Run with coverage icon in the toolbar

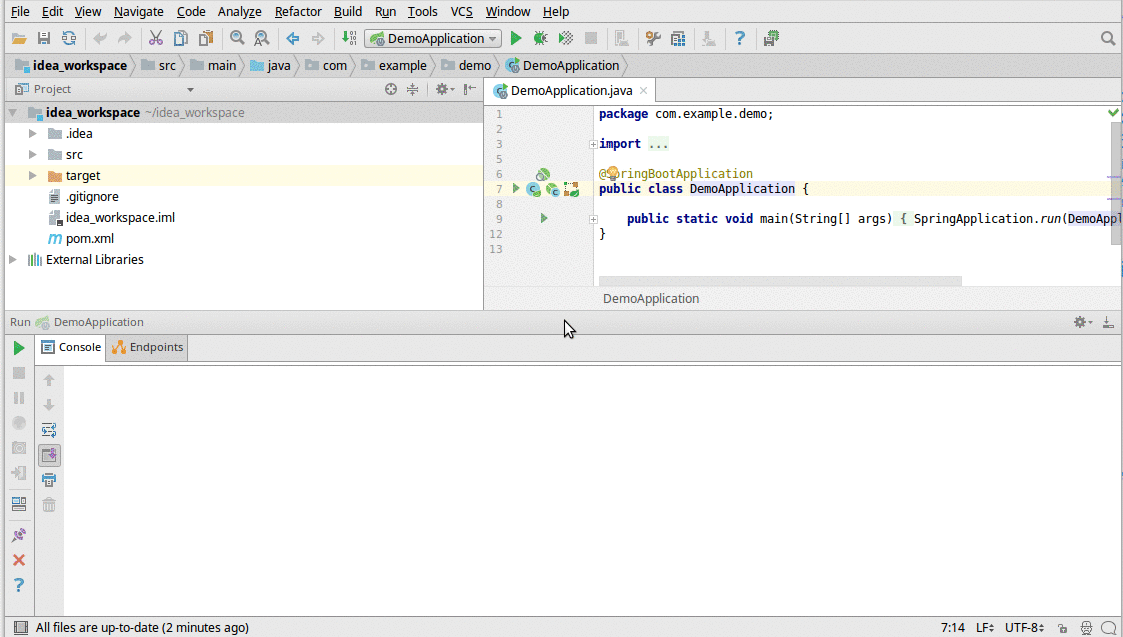(566, 39)
